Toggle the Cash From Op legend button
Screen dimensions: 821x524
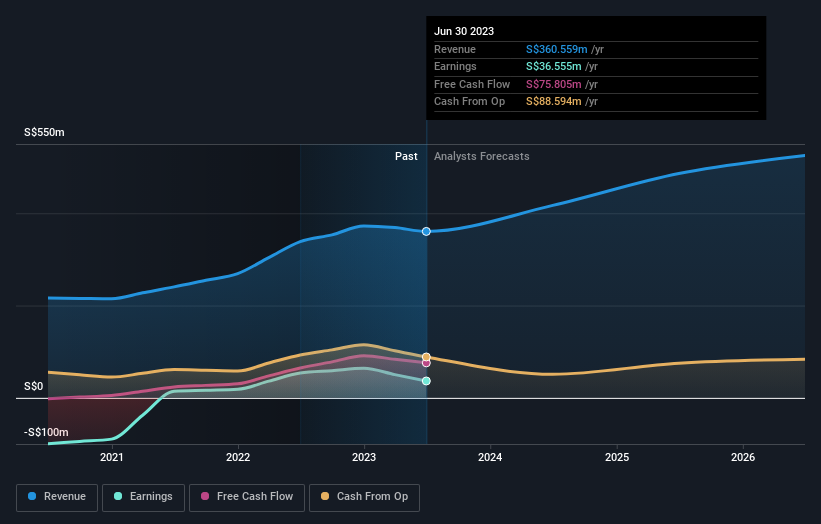364,497
